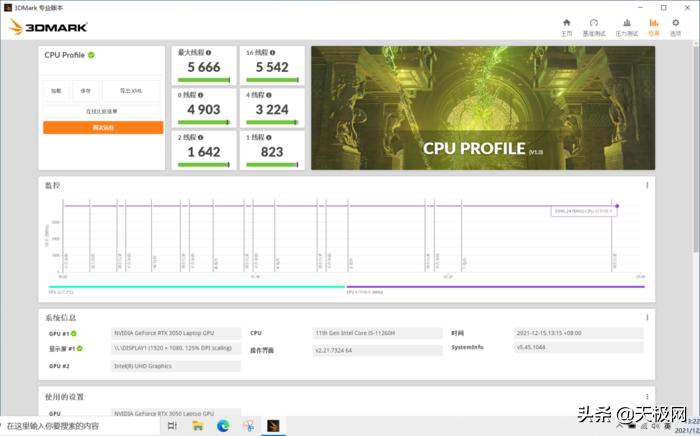Click green check badge next to GPU #1
Image resolution: width=700 pixels, height=436 pixels.
pyautogui.click(x=73, y=333)
